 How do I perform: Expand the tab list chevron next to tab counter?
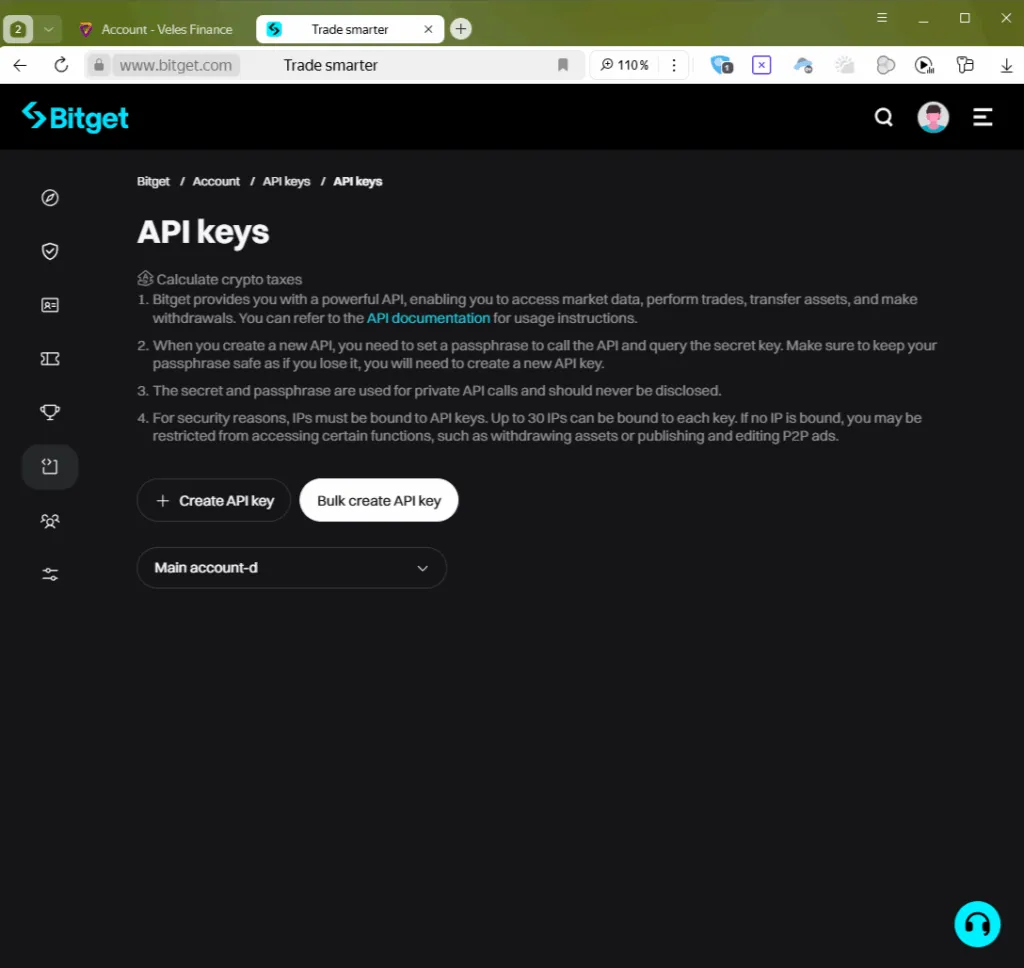click(47, 29)
